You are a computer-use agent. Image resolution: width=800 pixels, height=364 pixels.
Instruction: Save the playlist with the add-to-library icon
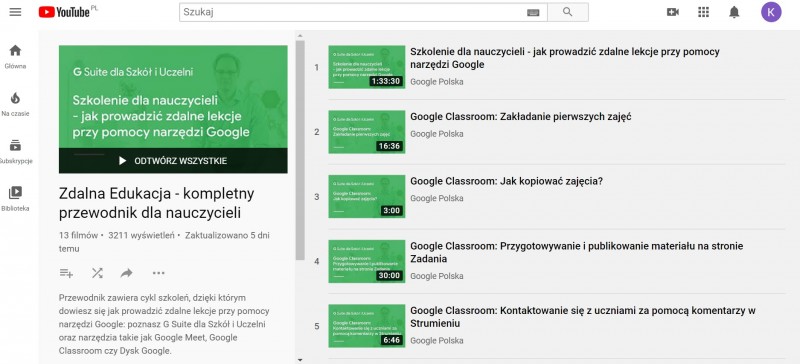click(66, 273)
